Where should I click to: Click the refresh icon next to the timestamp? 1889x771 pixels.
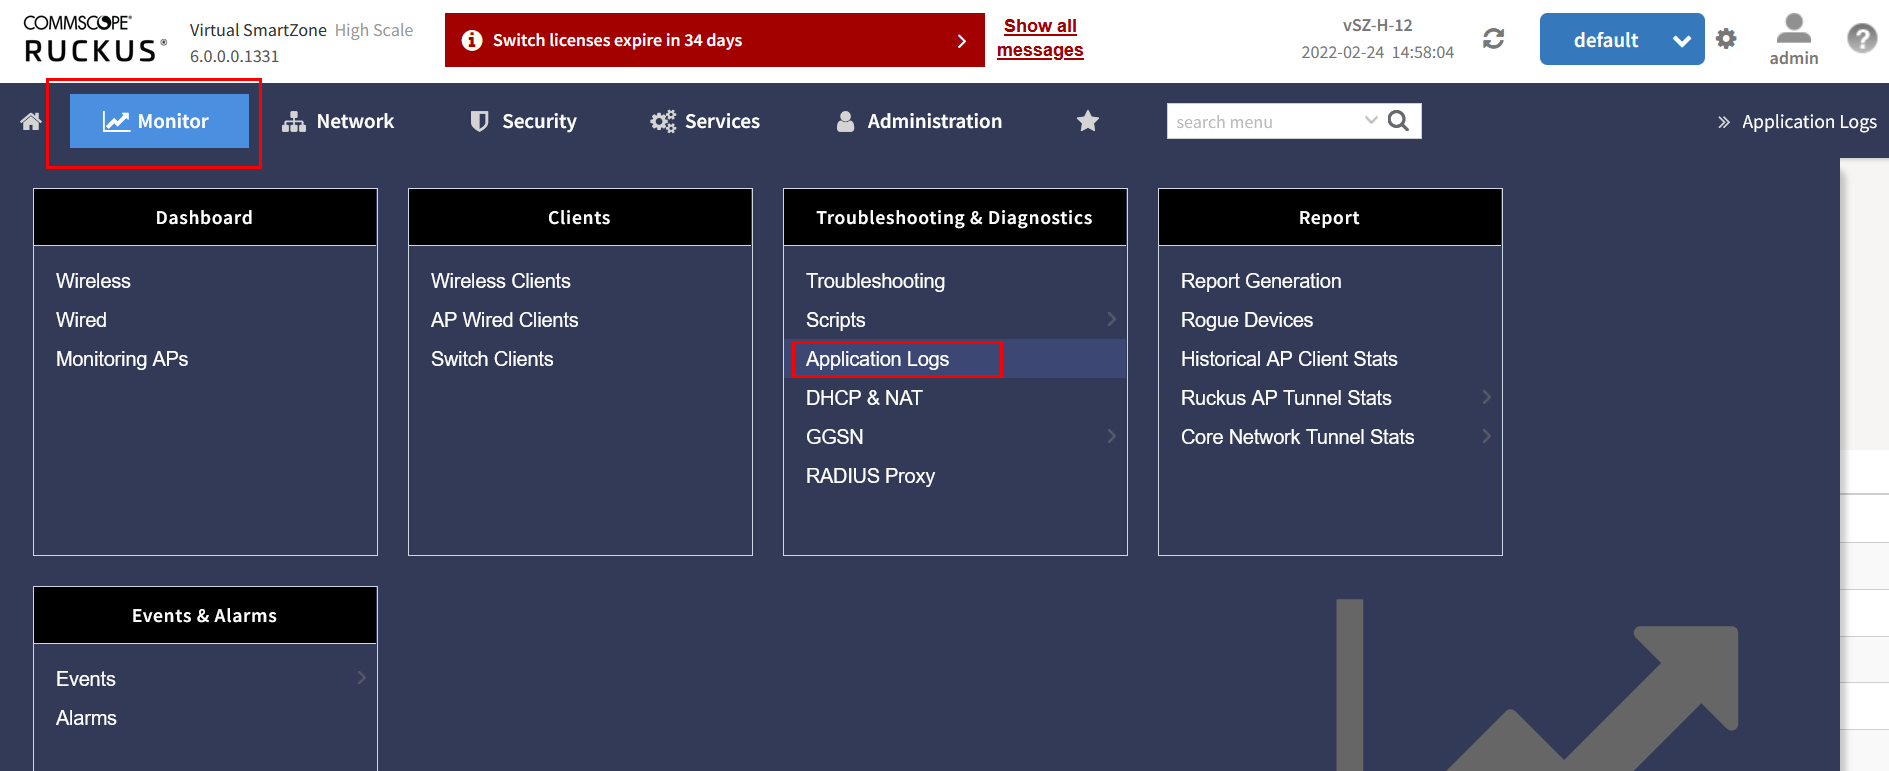click(x=1493, y=39)
